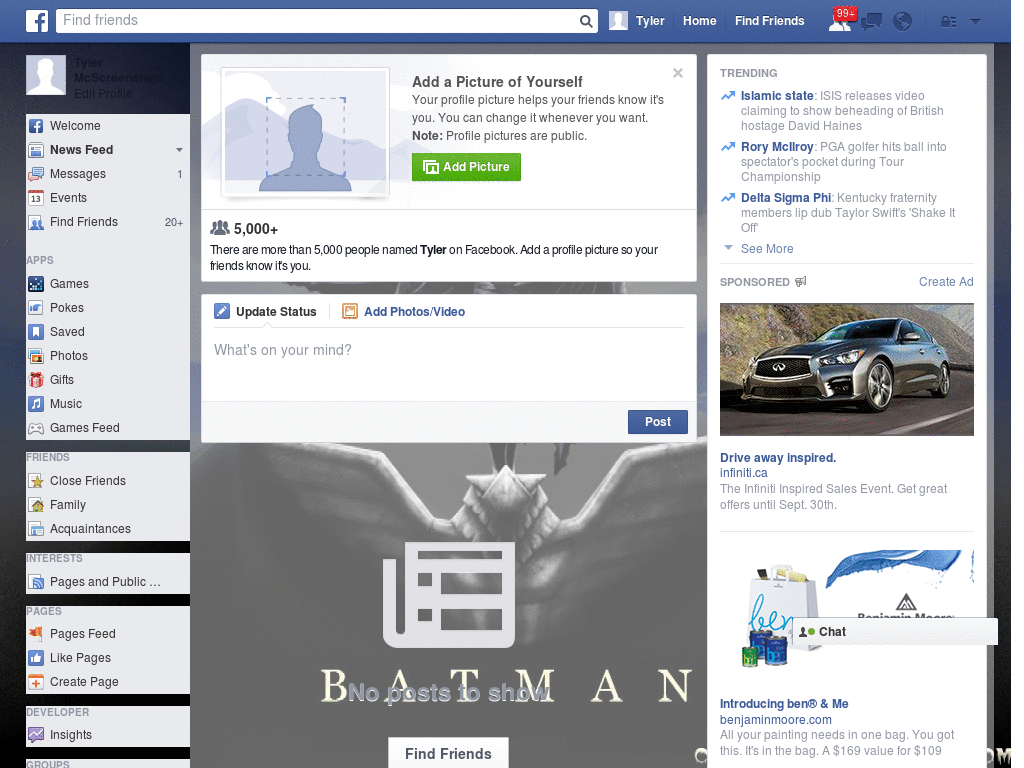Open the notifications globe icon
Screen dimensions: 1024x768
pos(903,22)
